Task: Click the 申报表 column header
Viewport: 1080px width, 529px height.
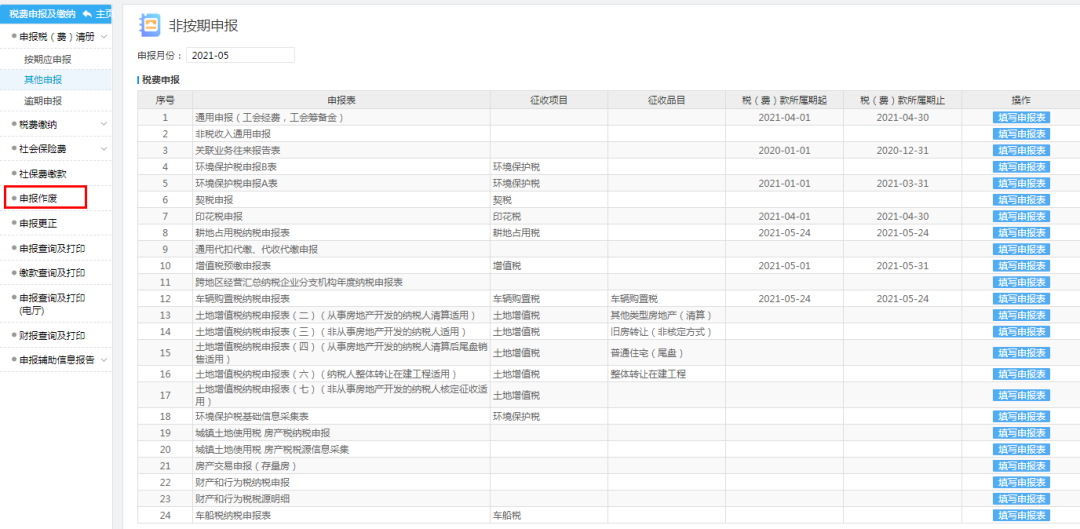Action: pos(342,100)
